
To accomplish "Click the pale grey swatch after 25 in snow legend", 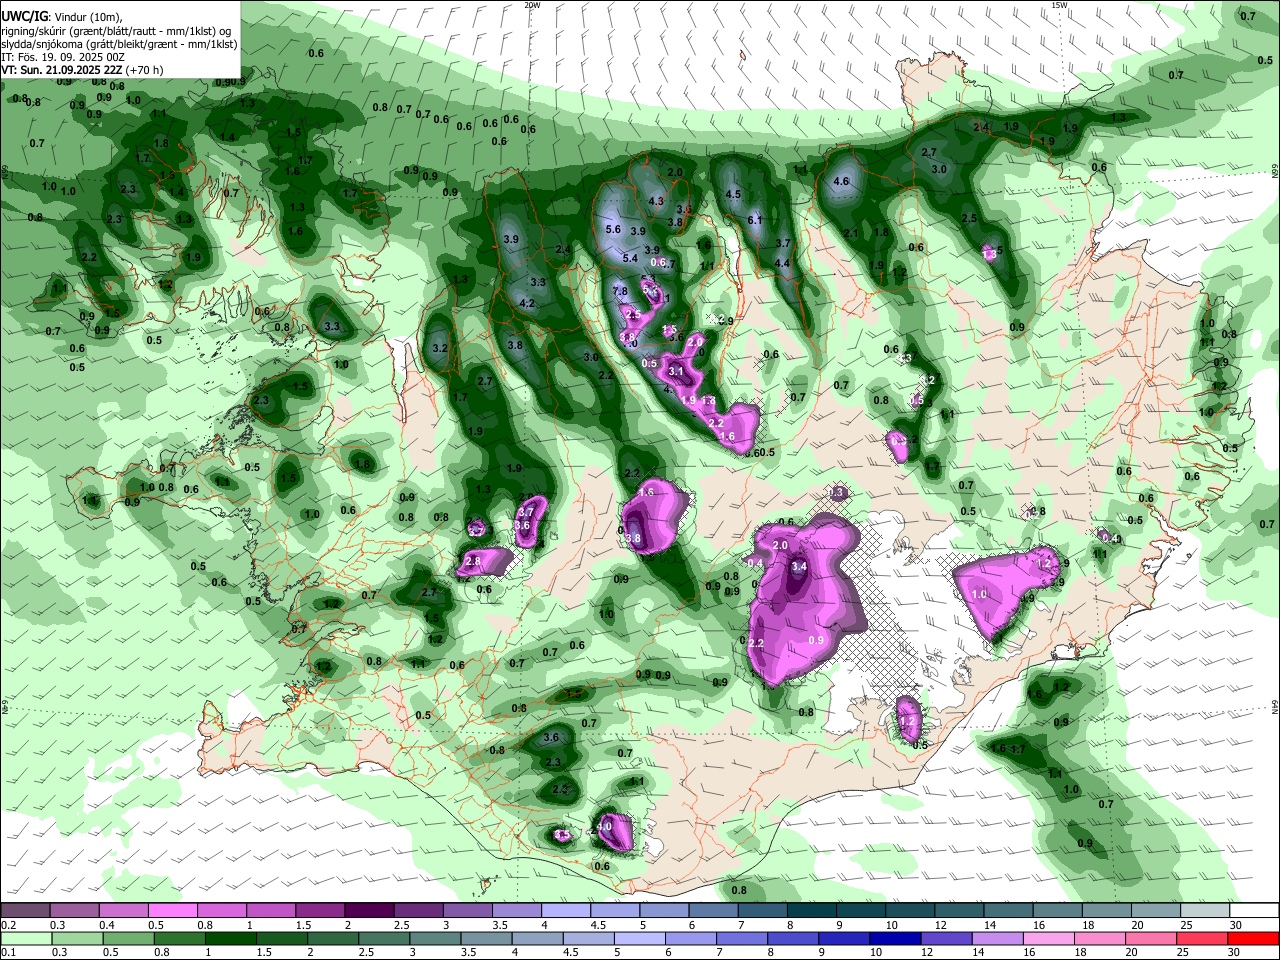I will tap(1206, 911).
